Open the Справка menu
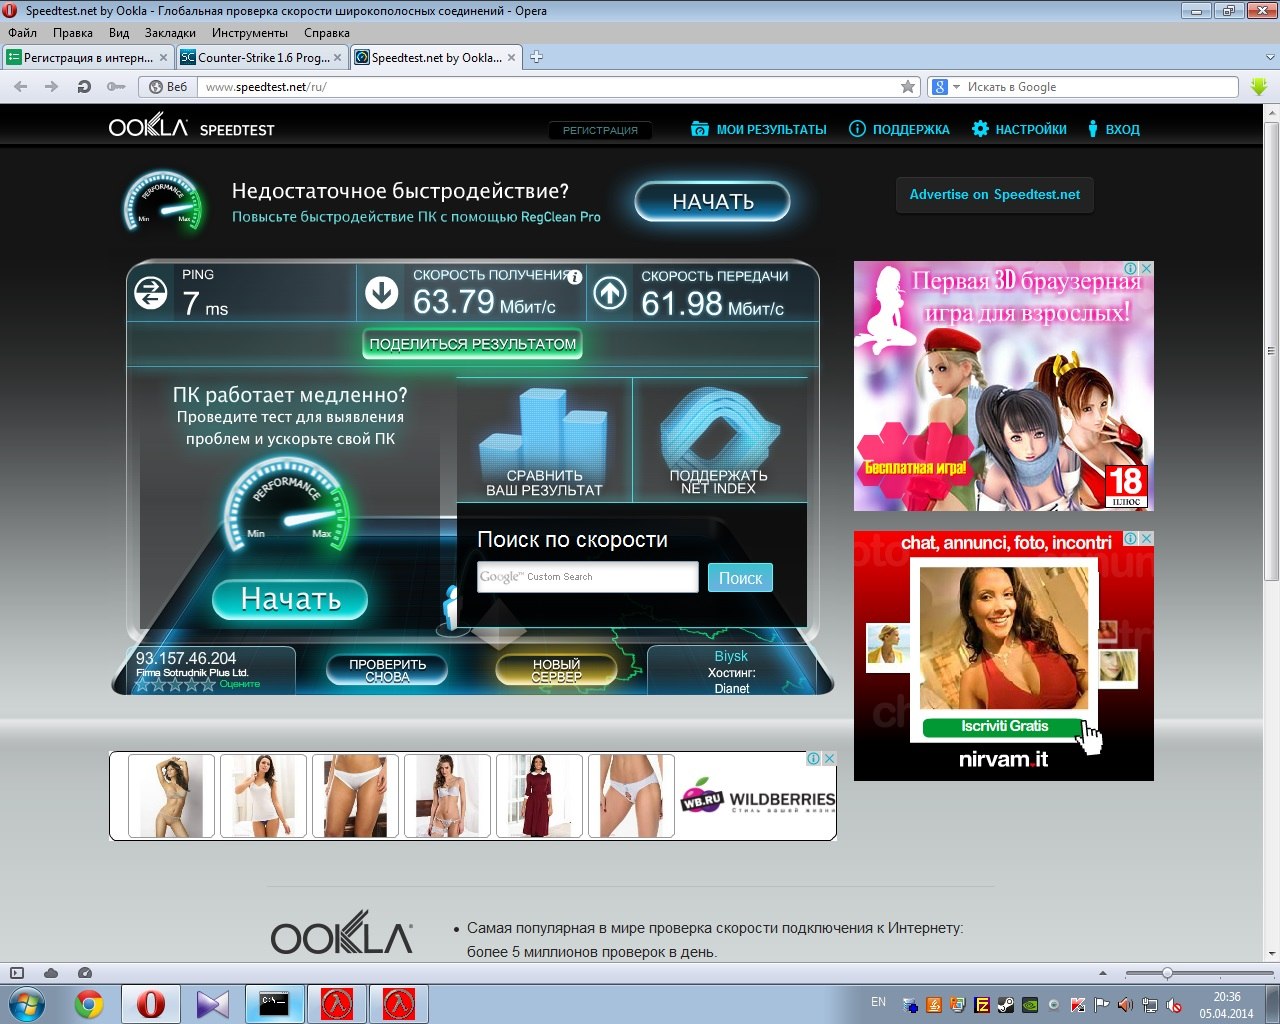This screenshot has width=1280, height=1024. click(x=327, y=33)
